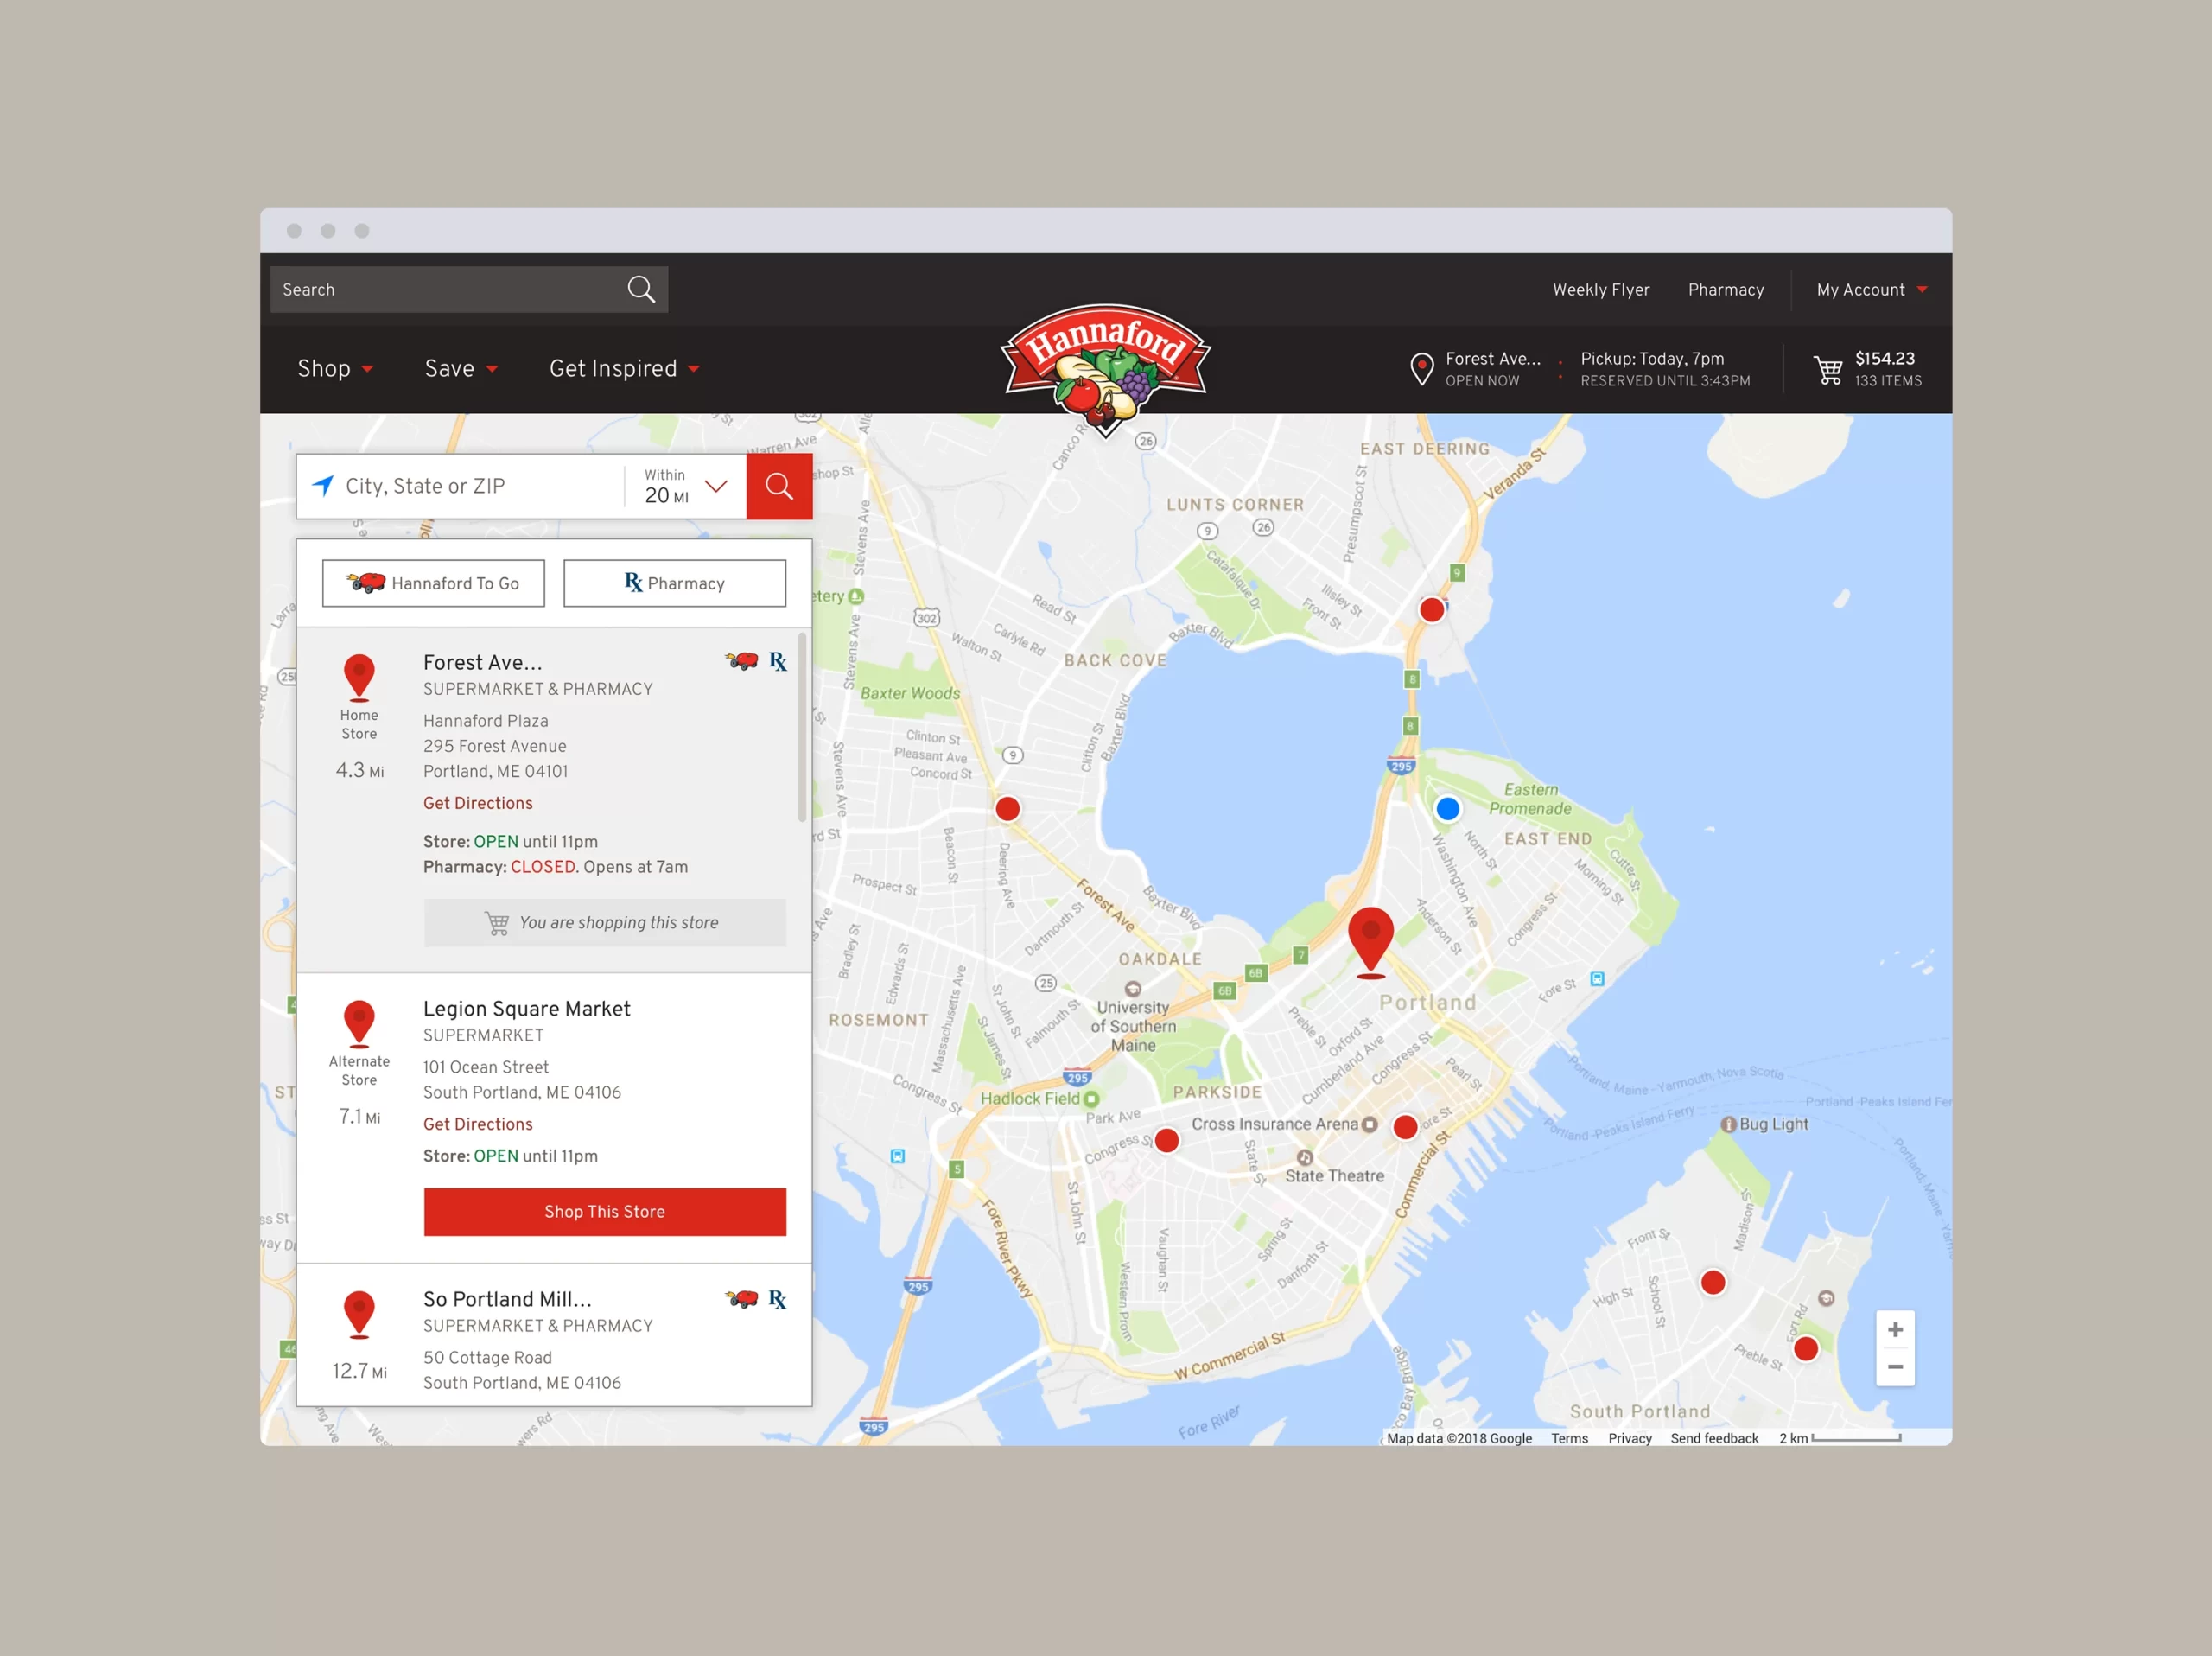Click red map marker on Forest Ave near Concord St
Viewport: 2212px width, 1656px height.
point(1008,808)
